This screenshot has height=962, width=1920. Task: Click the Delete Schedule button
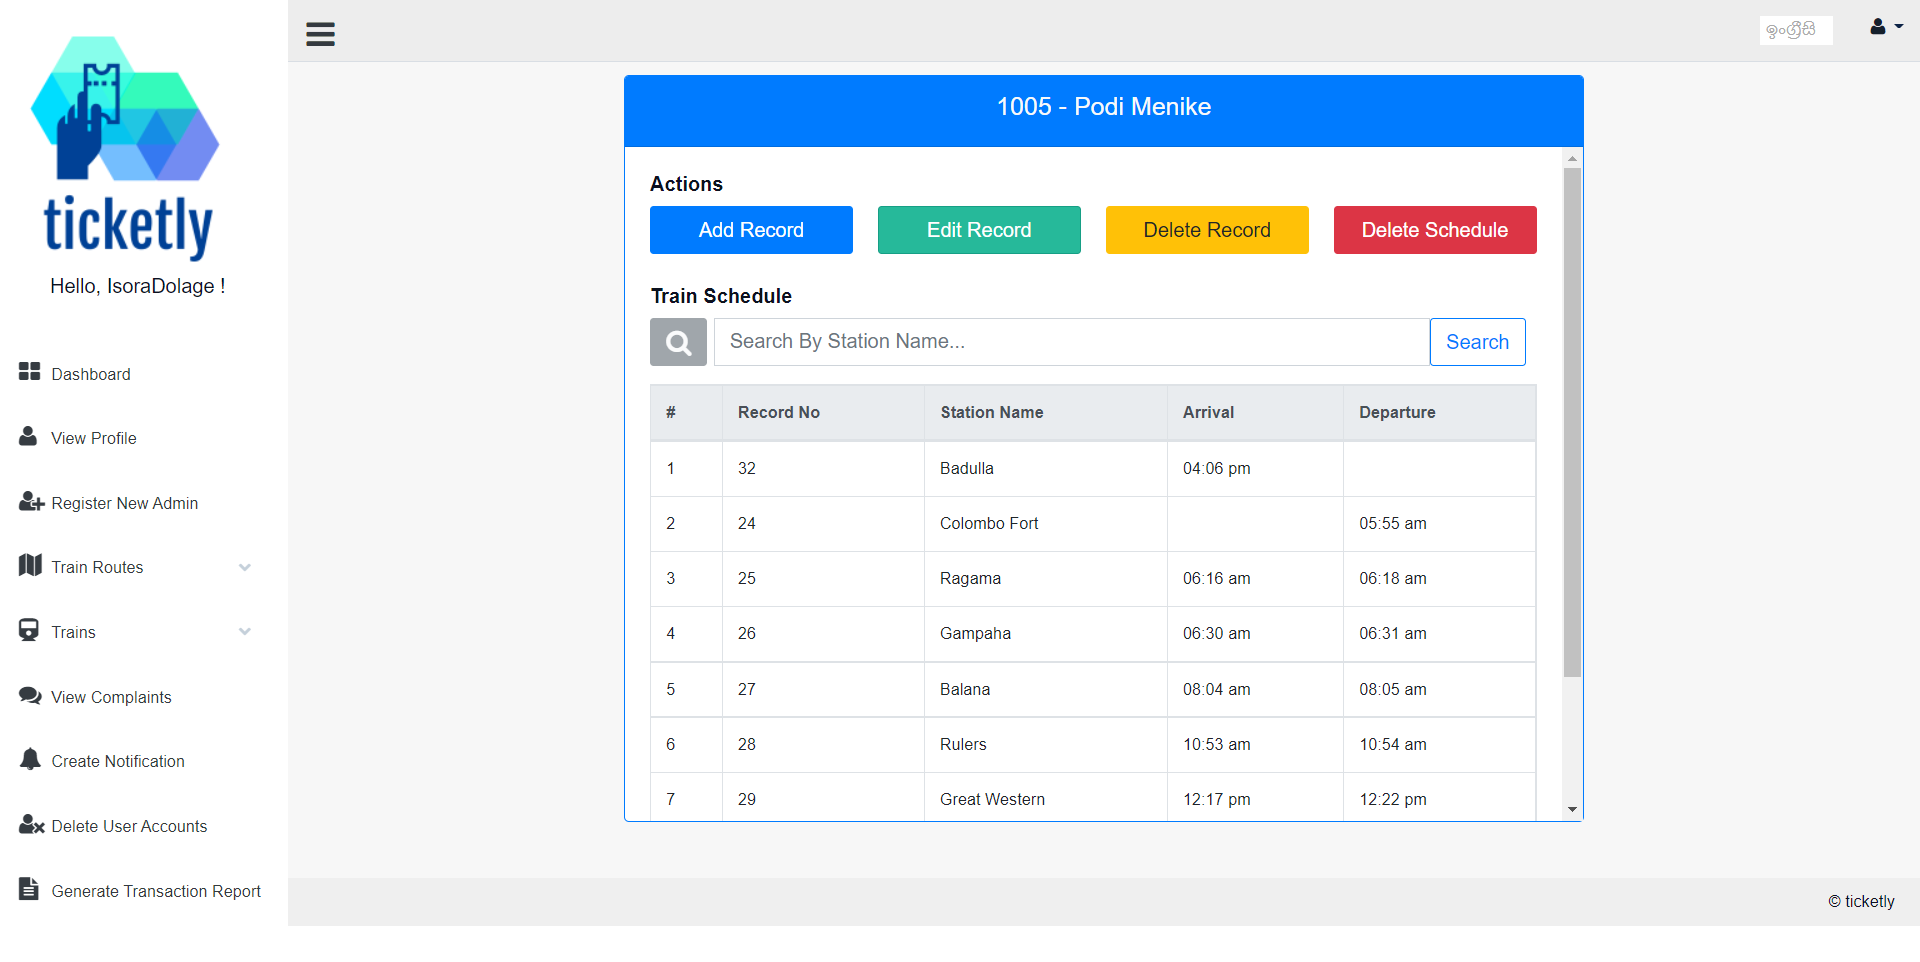(1435, 230)
